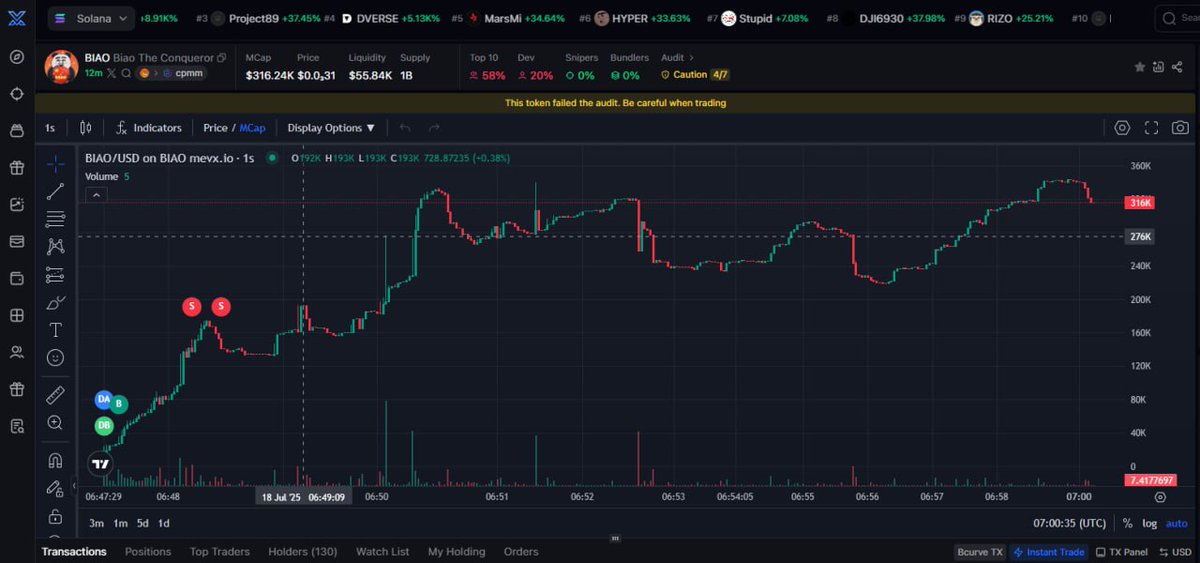Select the 1m date range
This screenshot has width=1200, height=563.
click(x=120, y=523)
